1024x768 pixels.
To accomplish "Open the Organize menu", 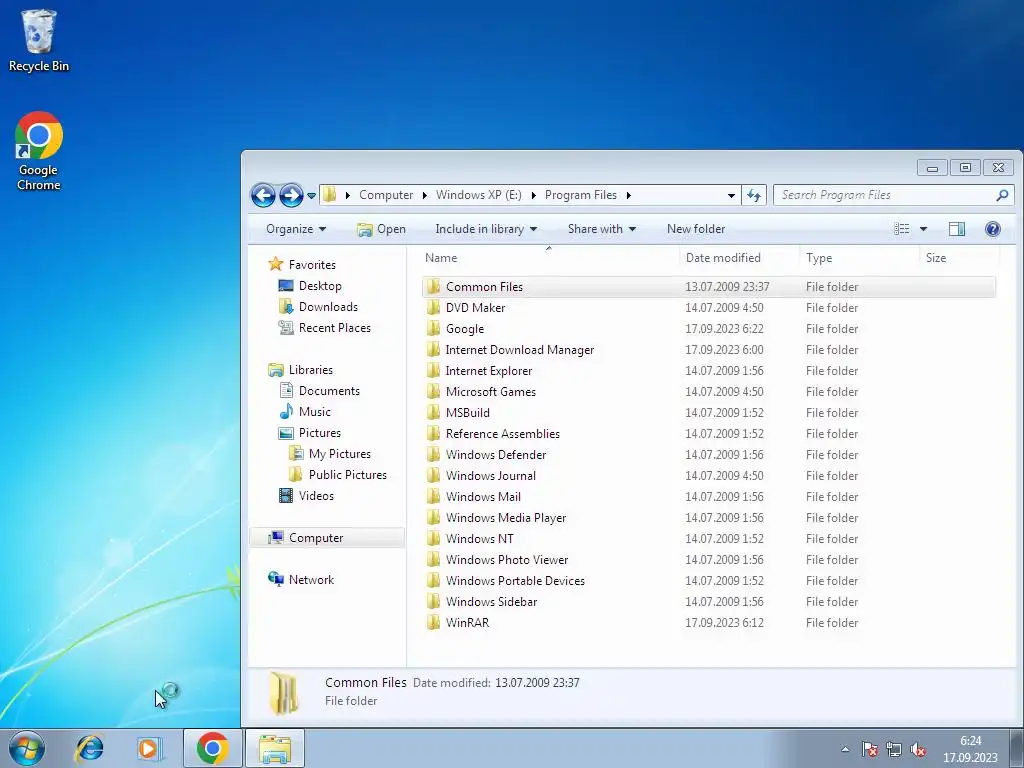I will (x=296, y=229).
